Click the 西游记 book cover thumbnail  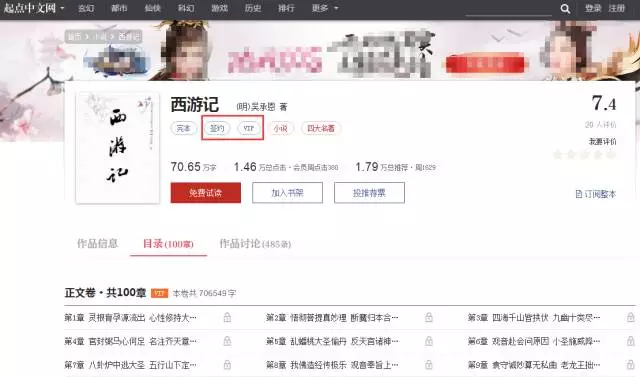click(118, 148)
